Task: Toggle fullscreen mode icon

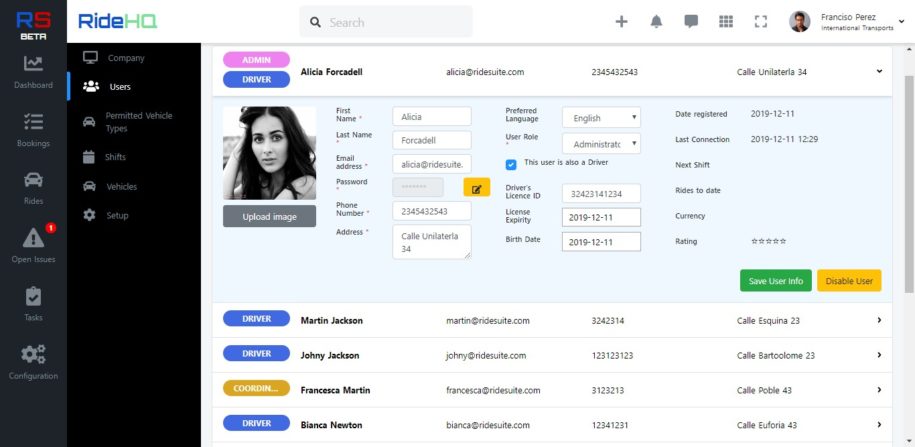Action: (760, 21)
